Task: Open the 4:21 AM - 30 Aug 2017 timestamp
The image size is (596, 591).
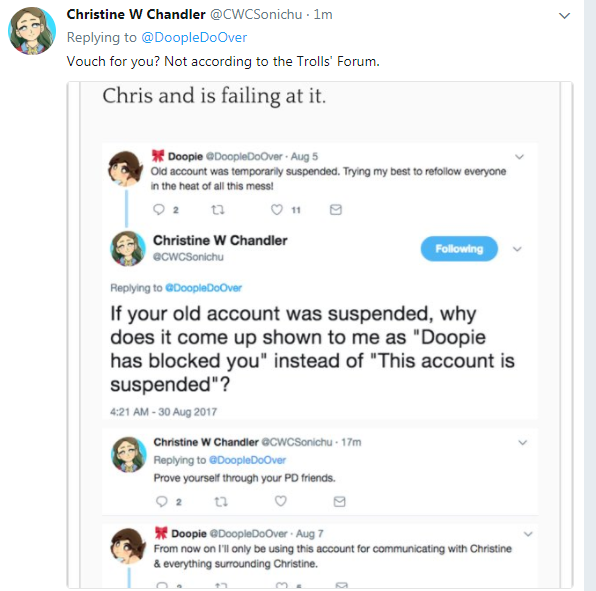Action: coord(163,412)
